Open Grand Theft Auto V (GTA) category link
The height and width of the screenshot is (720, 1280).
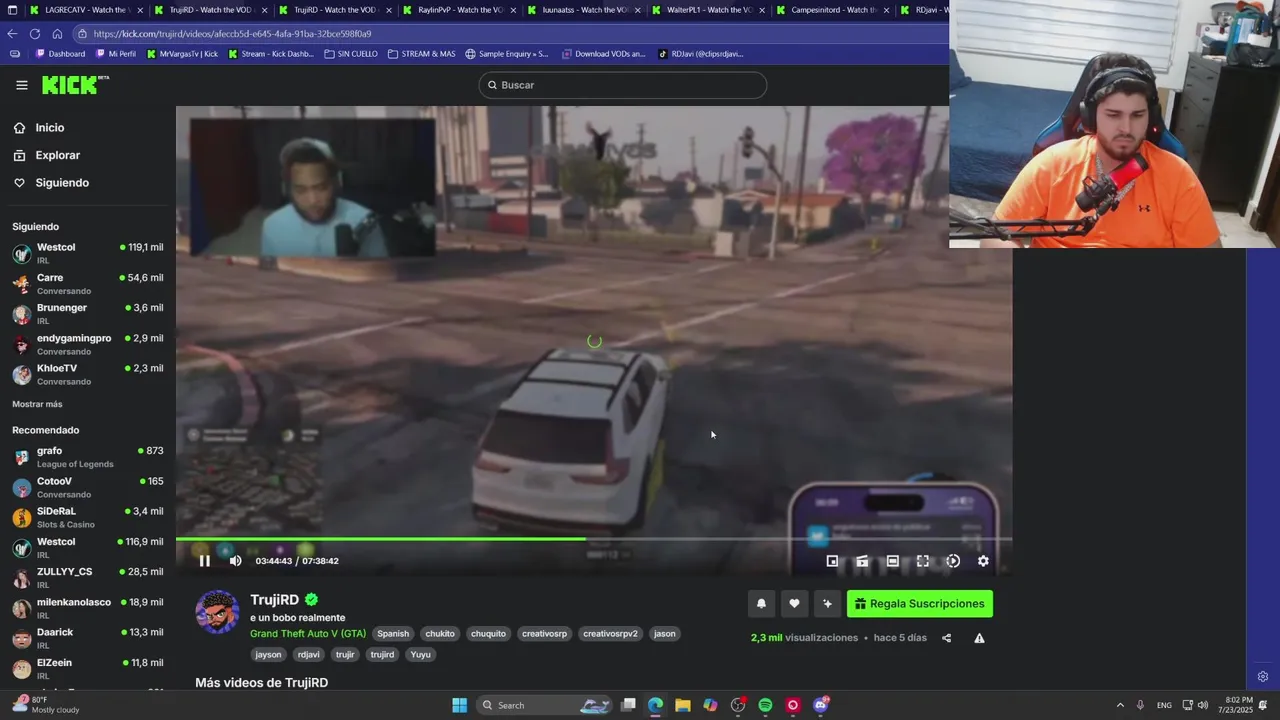308,634
